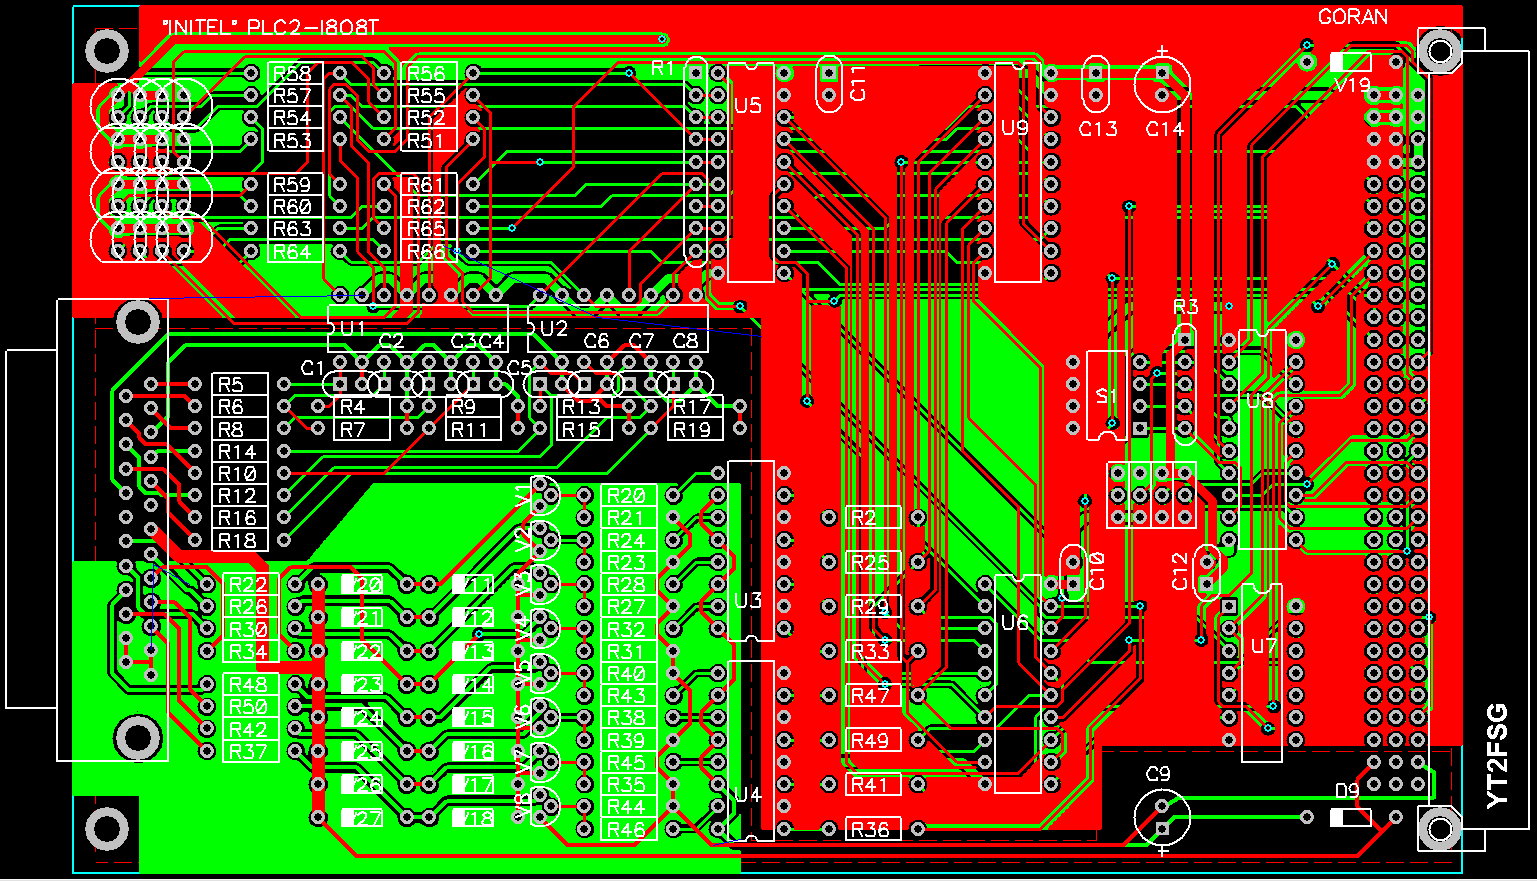
Task: Click resistor label R5
Action: [231, 385]
